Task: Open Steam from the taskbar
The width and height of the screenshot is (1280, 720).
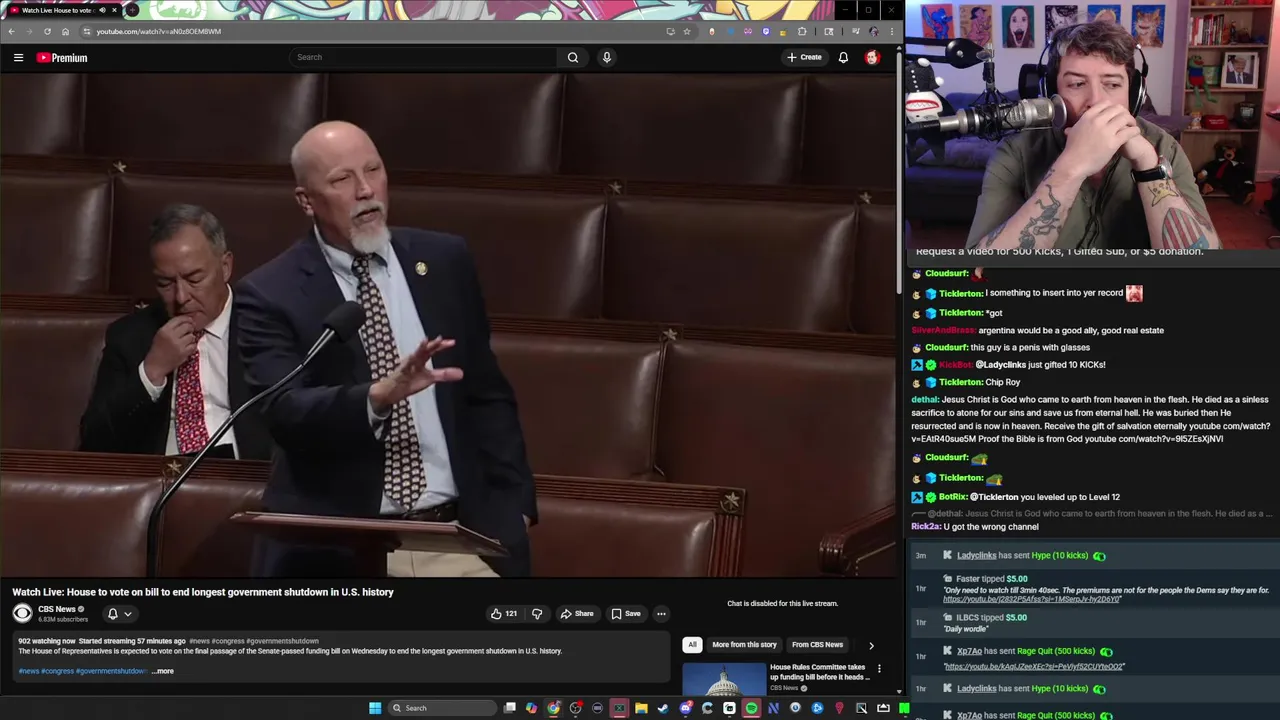Action: coord(663,708)
